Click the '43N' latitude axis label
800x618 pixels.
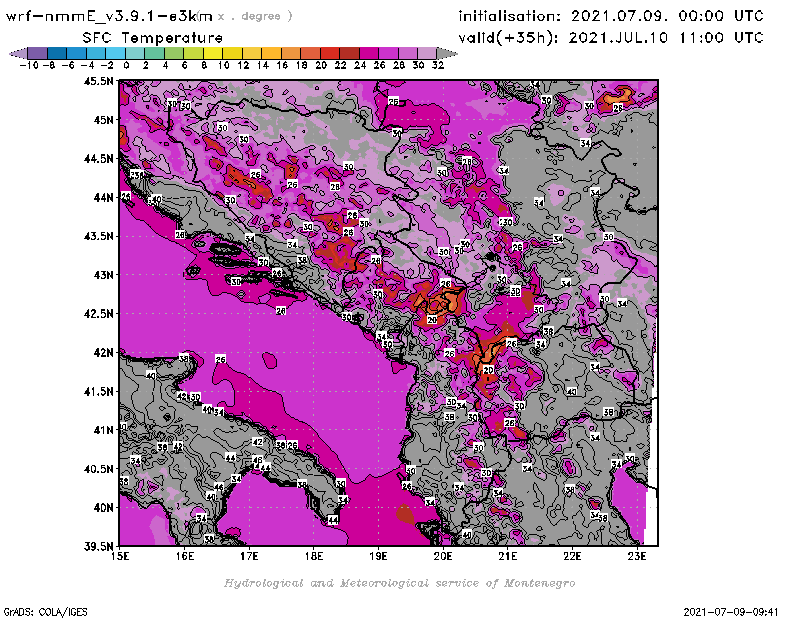(x=103, y=275)
